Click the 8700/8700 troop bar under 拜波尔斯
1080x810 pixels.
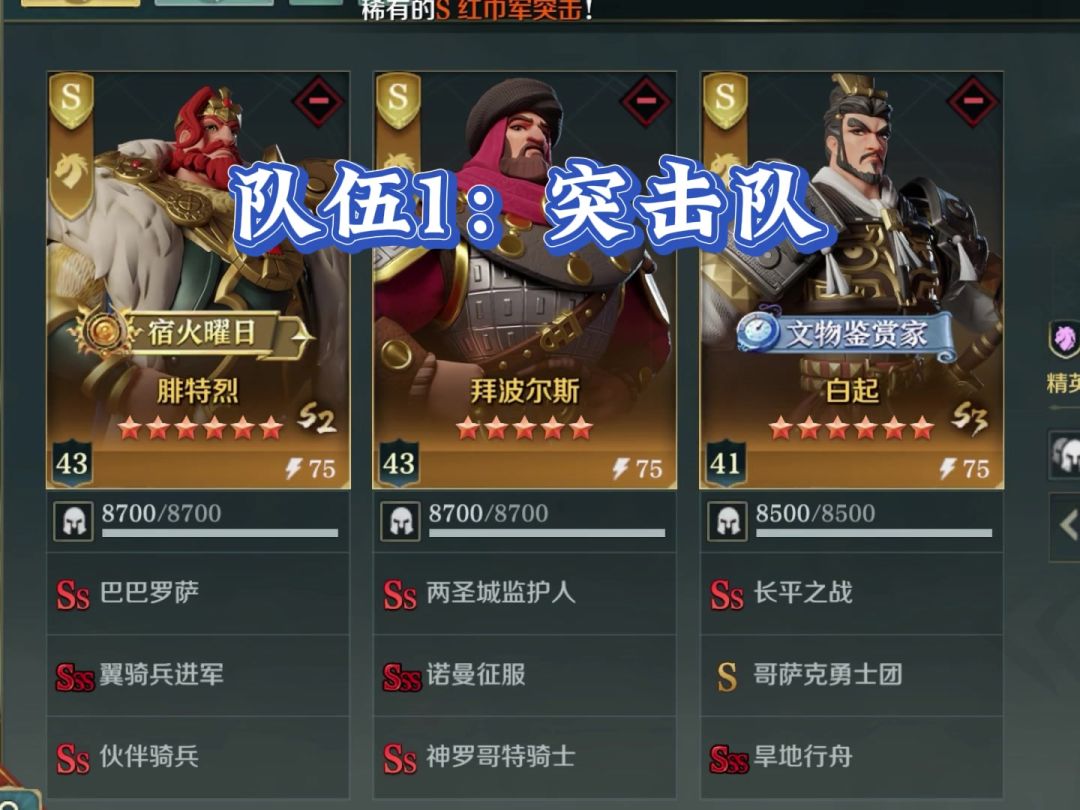[x=547, y=521]
